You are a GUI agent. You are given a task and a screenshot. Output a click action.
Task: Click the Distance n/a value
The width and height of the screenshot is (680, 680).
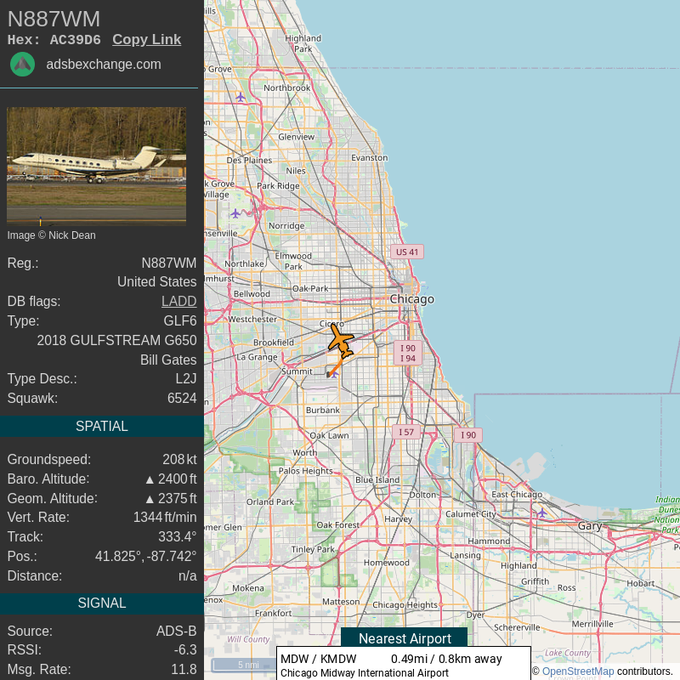tap(187, 576)
